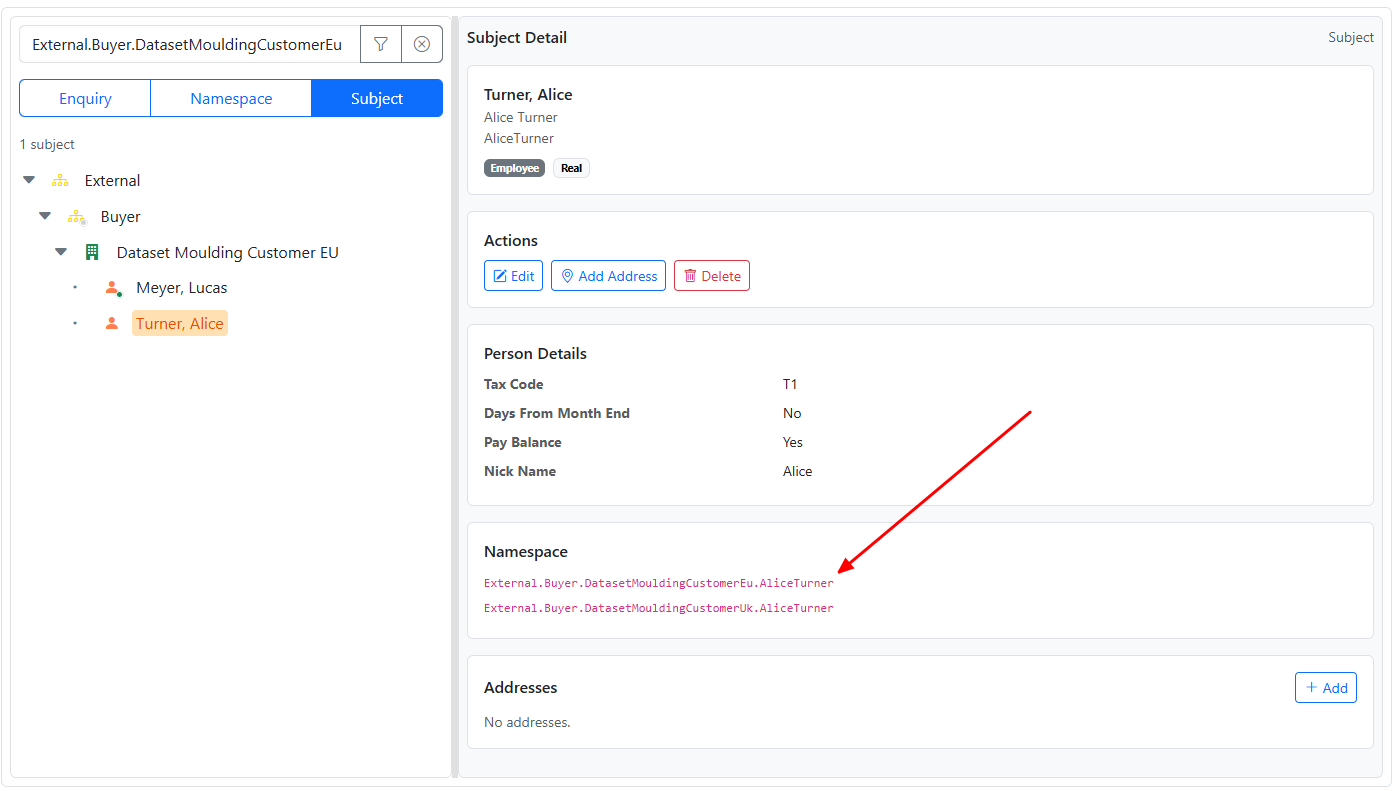Select the Buyer tree label
The height and width of the screenshot is (791, 1400).
point(121,217)
